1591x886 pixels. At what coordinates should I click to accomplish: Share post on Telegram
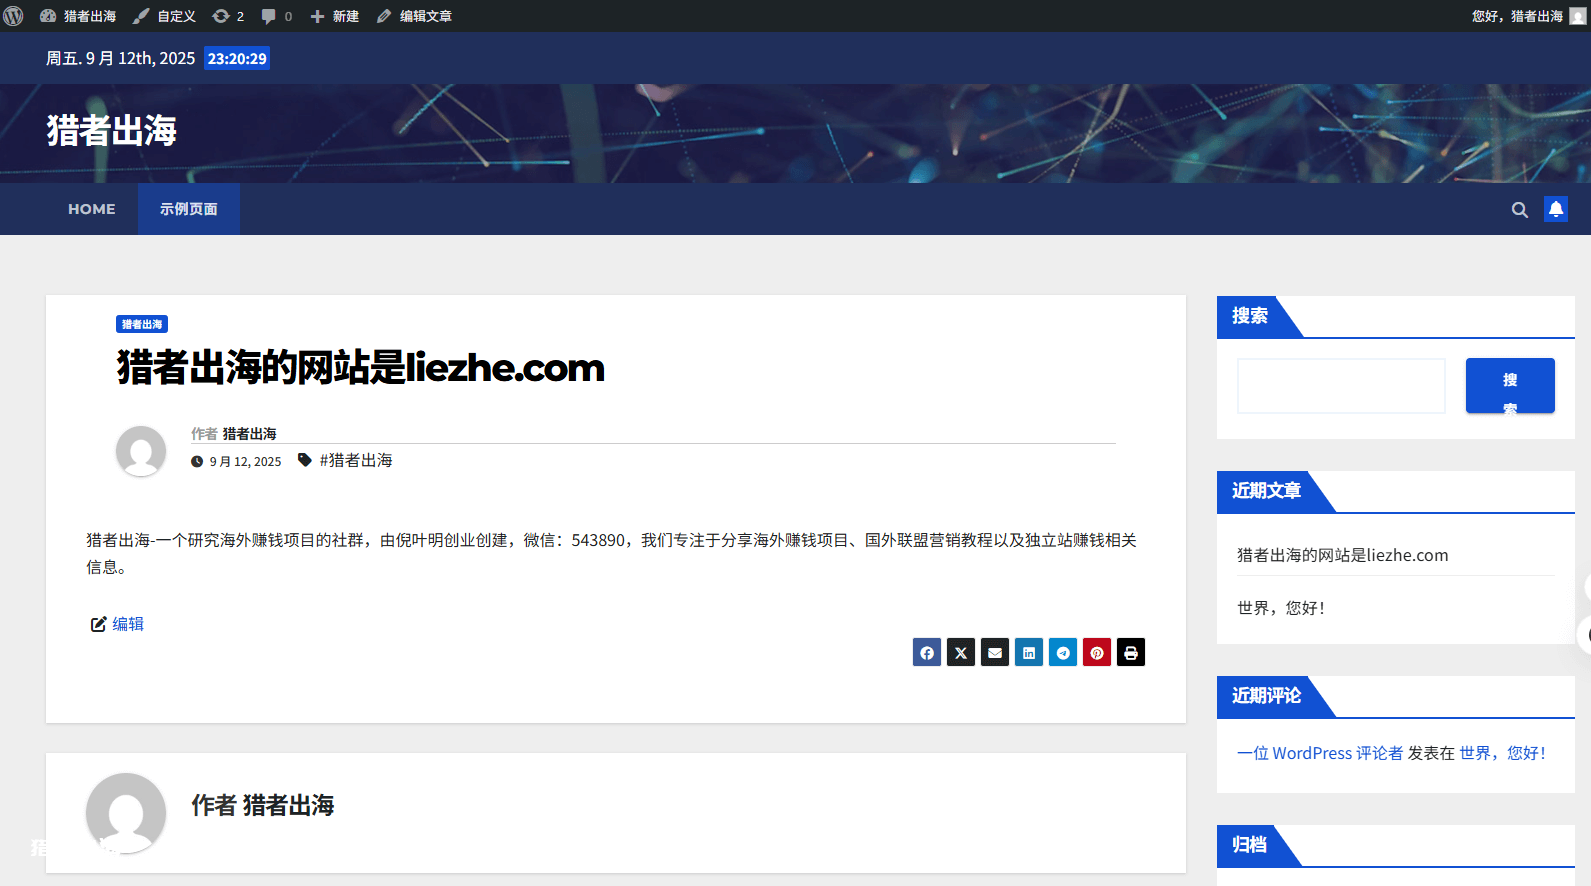click(1063, 653)
